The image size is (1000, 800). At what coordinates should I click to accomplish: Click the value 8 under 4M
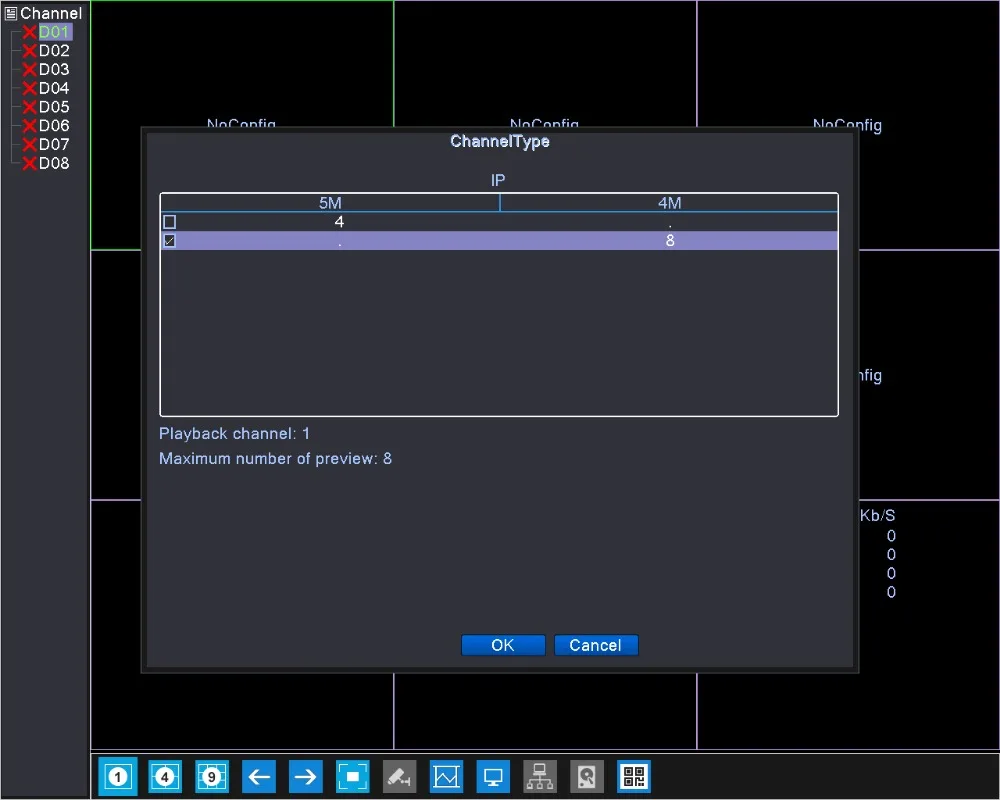point(670,241)
